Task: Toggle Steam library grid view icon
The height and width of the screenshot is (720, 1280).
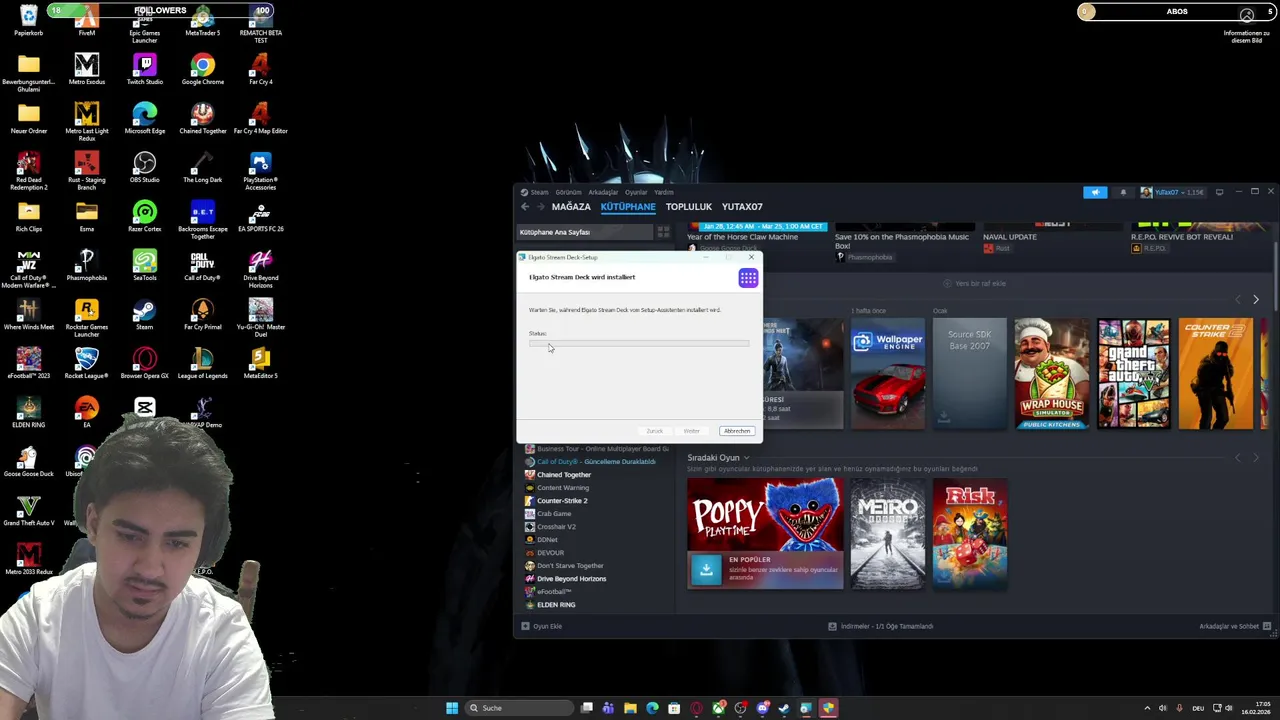Action: [x=663, y=232]
